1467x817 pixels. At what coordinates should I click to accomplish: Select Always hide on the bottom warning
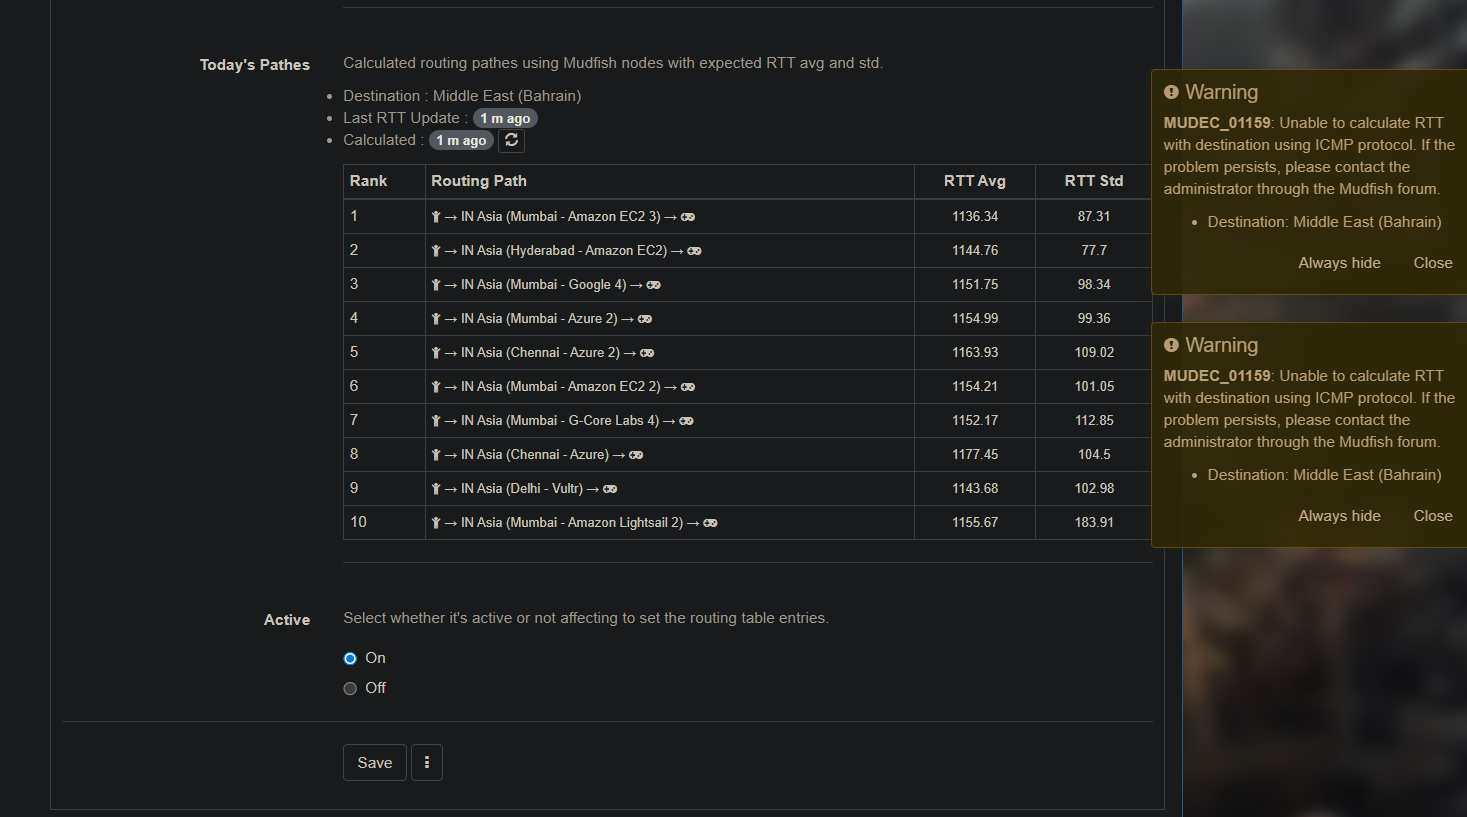click(1339, 516)
